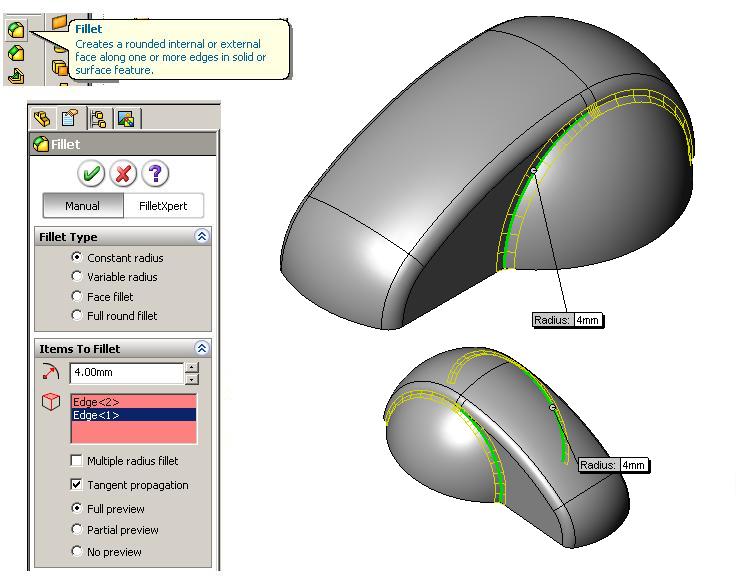Click the Rib tool icon in toolbar
This screenshot has height=576, width=738.
16,75
